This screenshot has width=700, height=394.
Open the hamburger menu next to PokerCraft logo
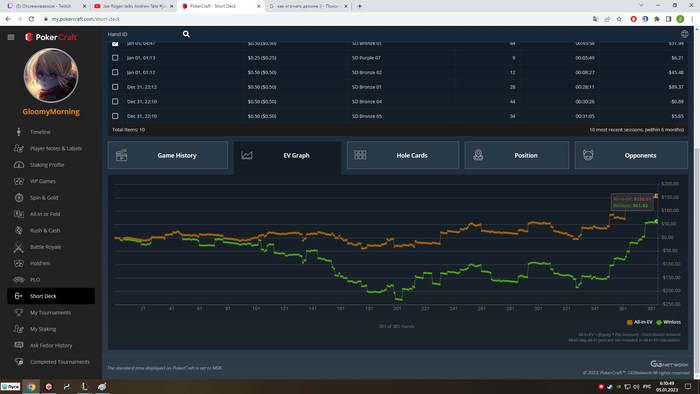click(11, 37)
